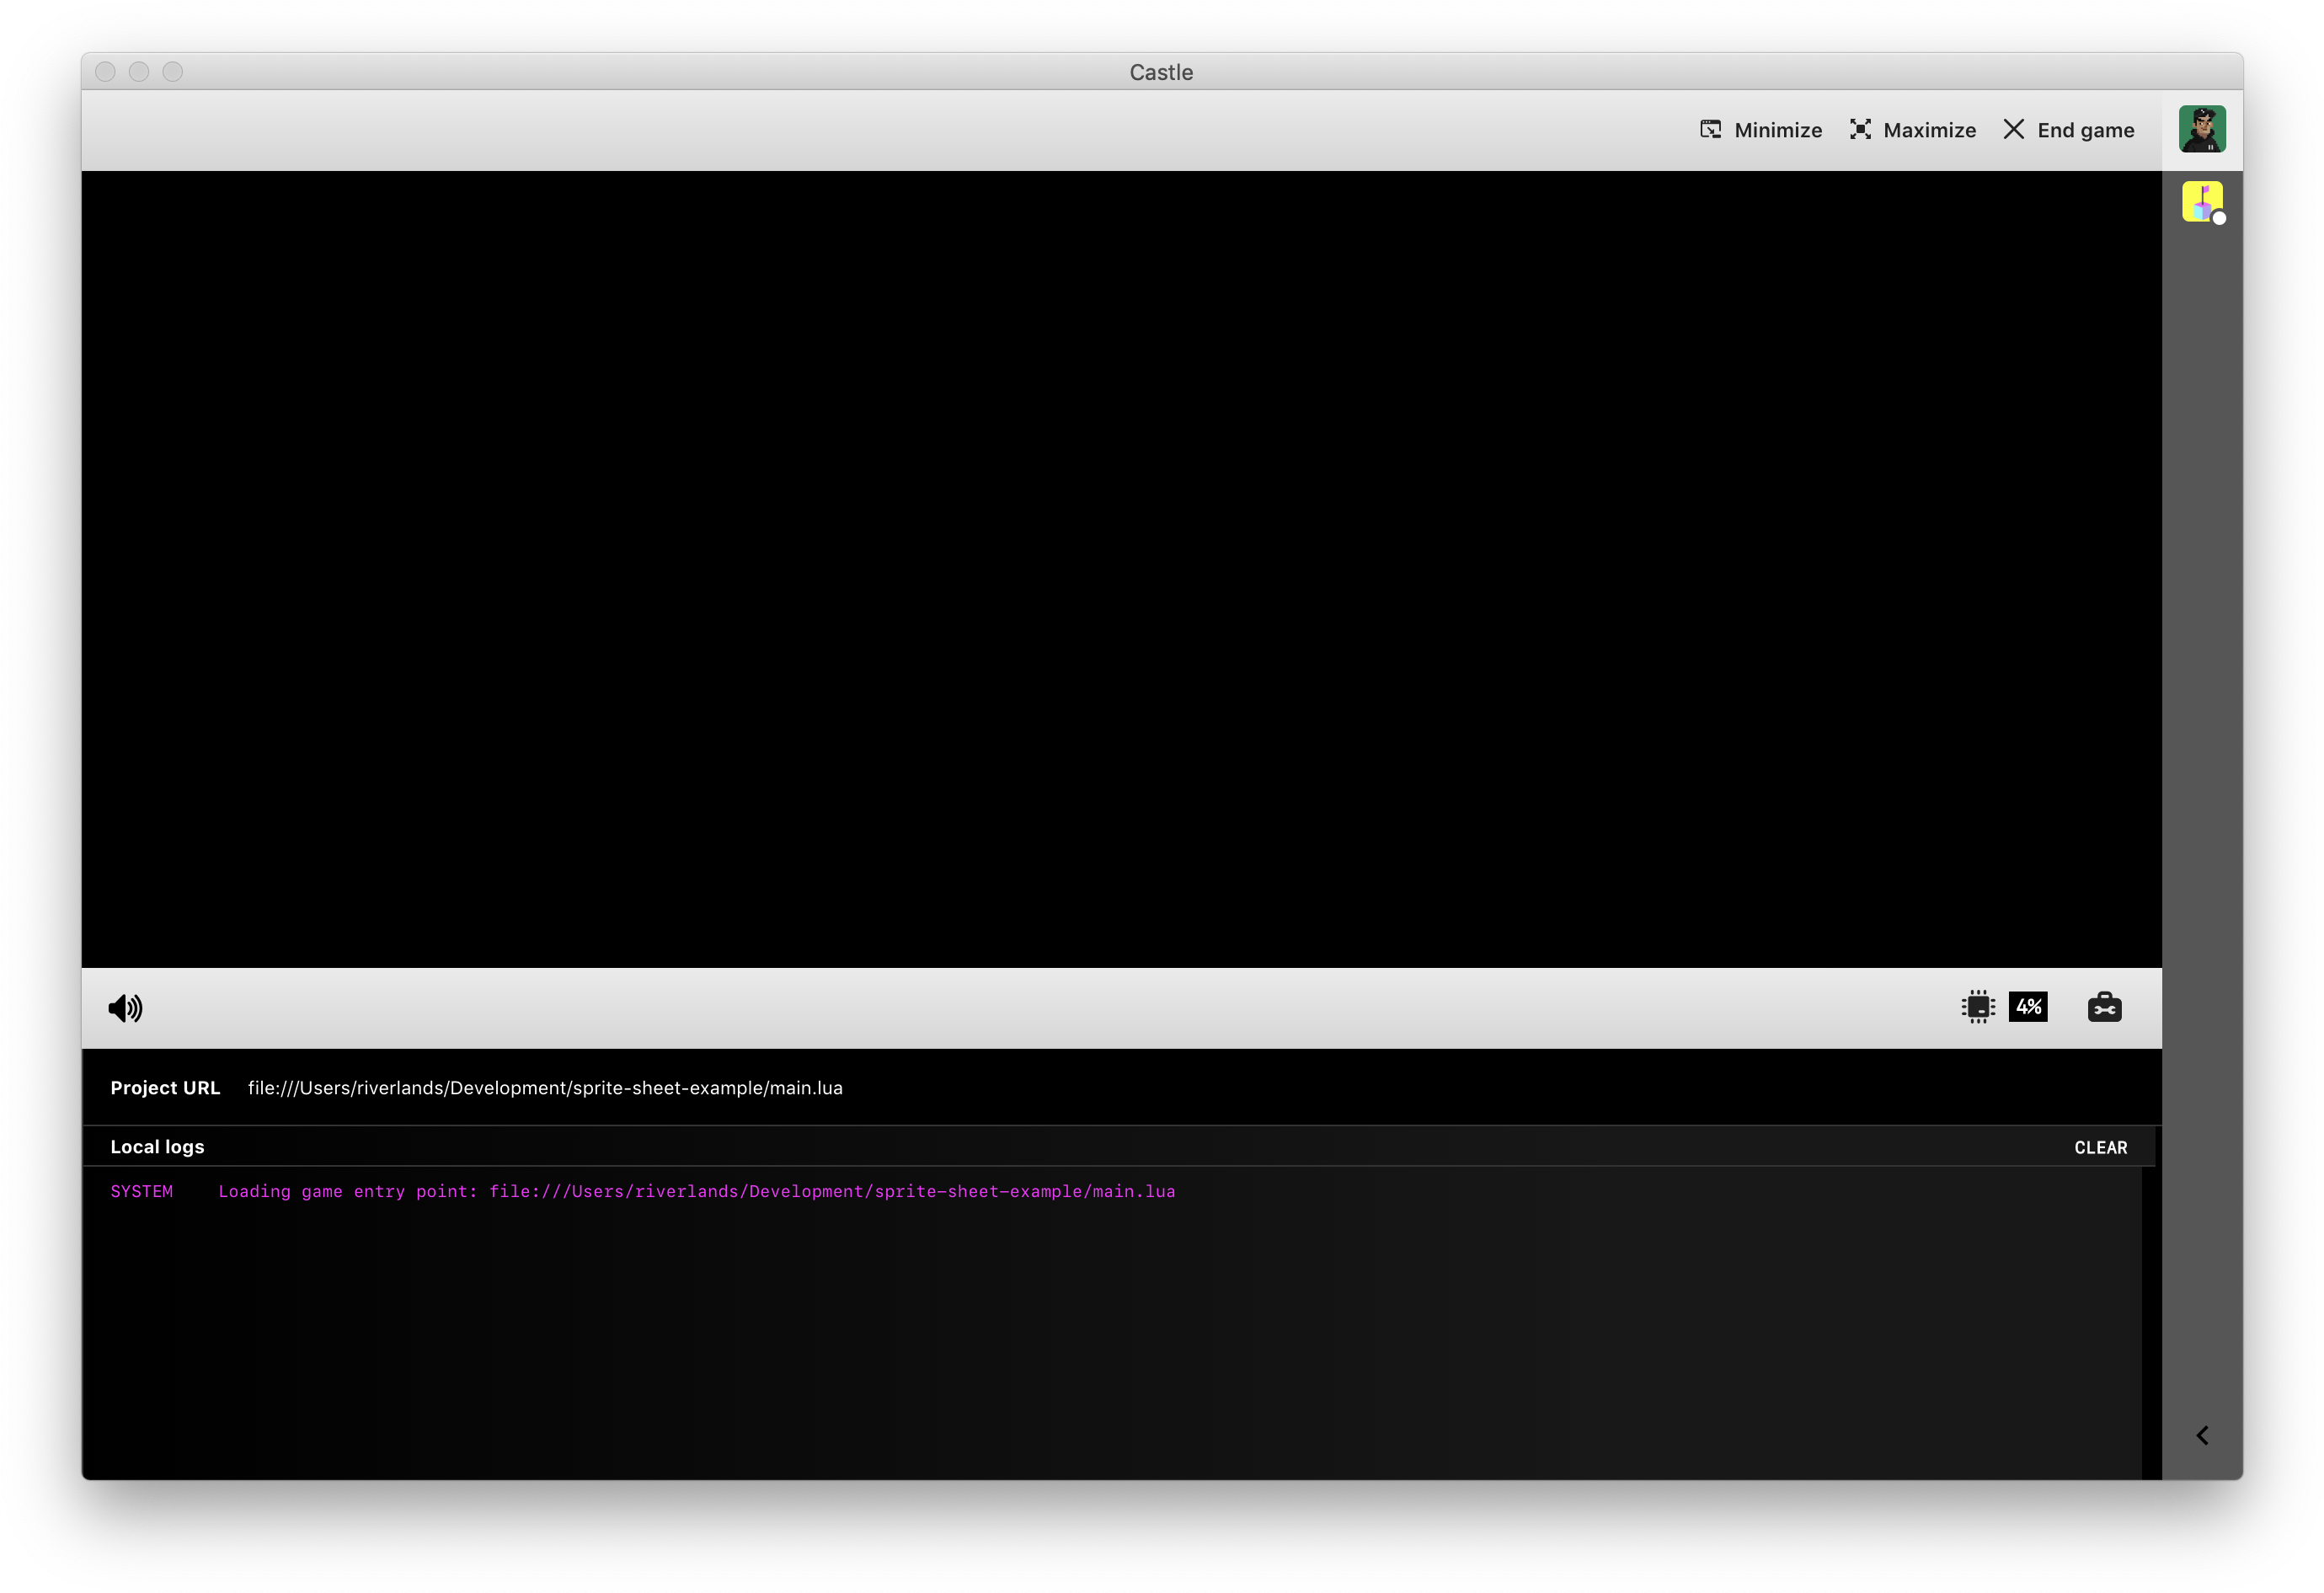This screenshot has height=1593, width=2324.
Task: Click the 4% CPU usage badge
Action: pyautogui.click(x=2028, y=1007)
